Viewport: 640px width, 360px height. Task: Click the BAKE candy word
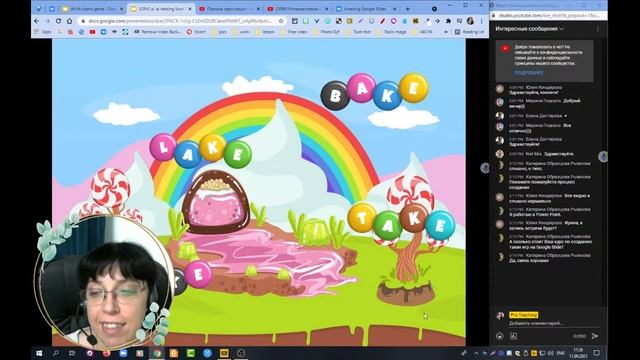pos(374,92)
